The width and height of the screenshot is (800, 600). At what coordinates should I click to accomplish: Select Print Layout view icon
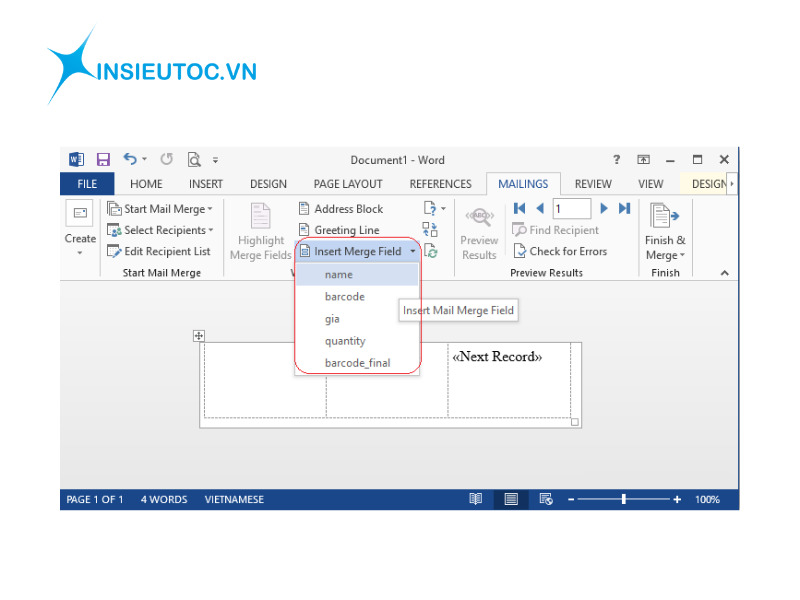pyautogui.click(x=511, y=499)
